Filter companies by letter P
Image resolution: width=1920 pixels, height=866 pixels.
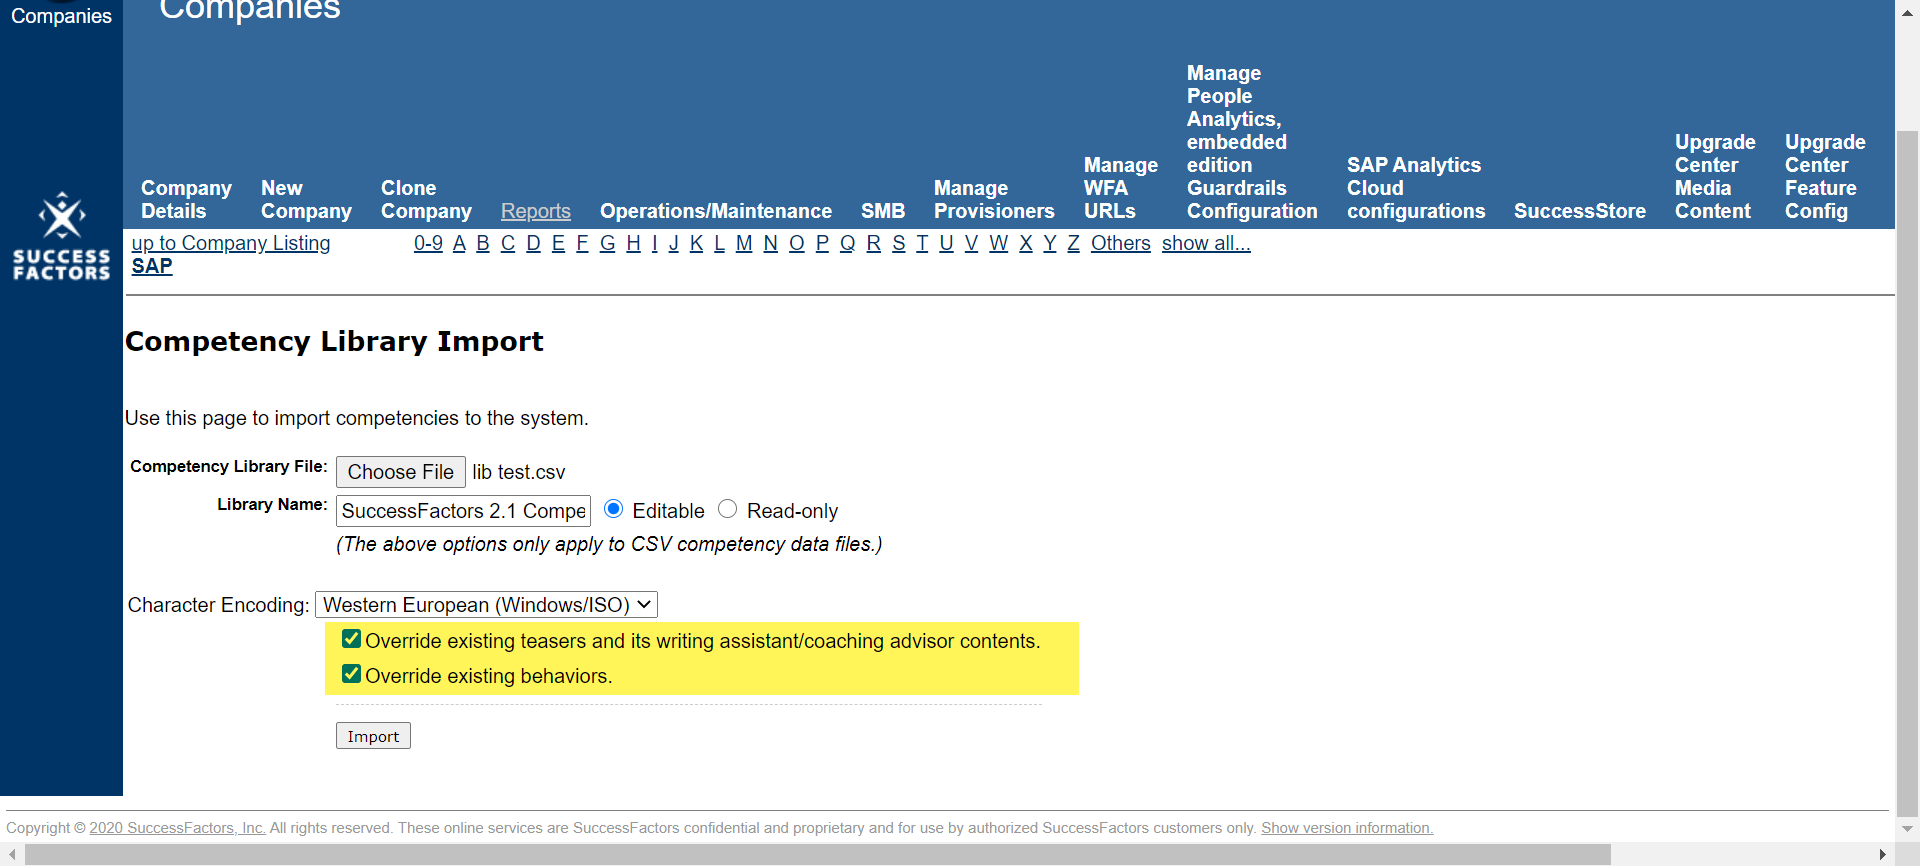(822, 243)
